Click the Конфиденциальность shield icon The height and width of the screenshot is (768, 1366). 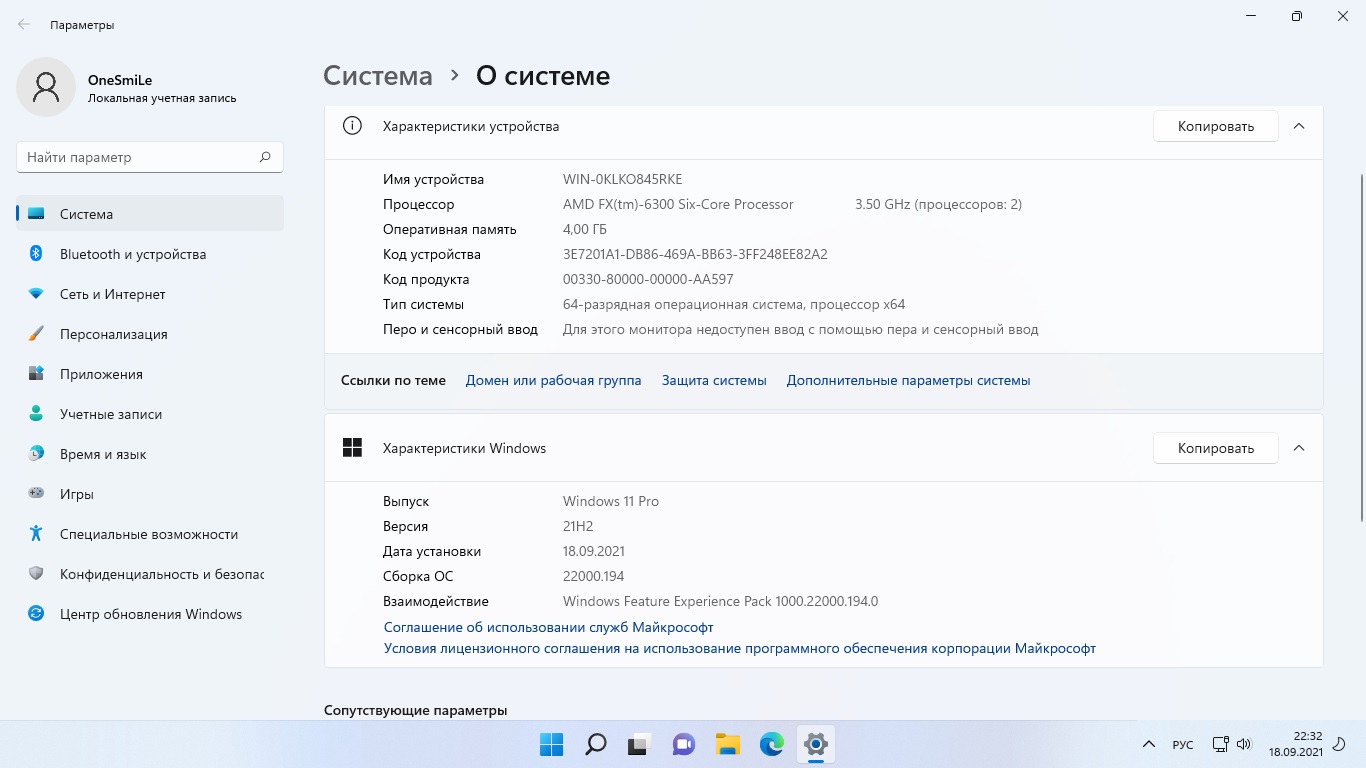pos(36,574)
